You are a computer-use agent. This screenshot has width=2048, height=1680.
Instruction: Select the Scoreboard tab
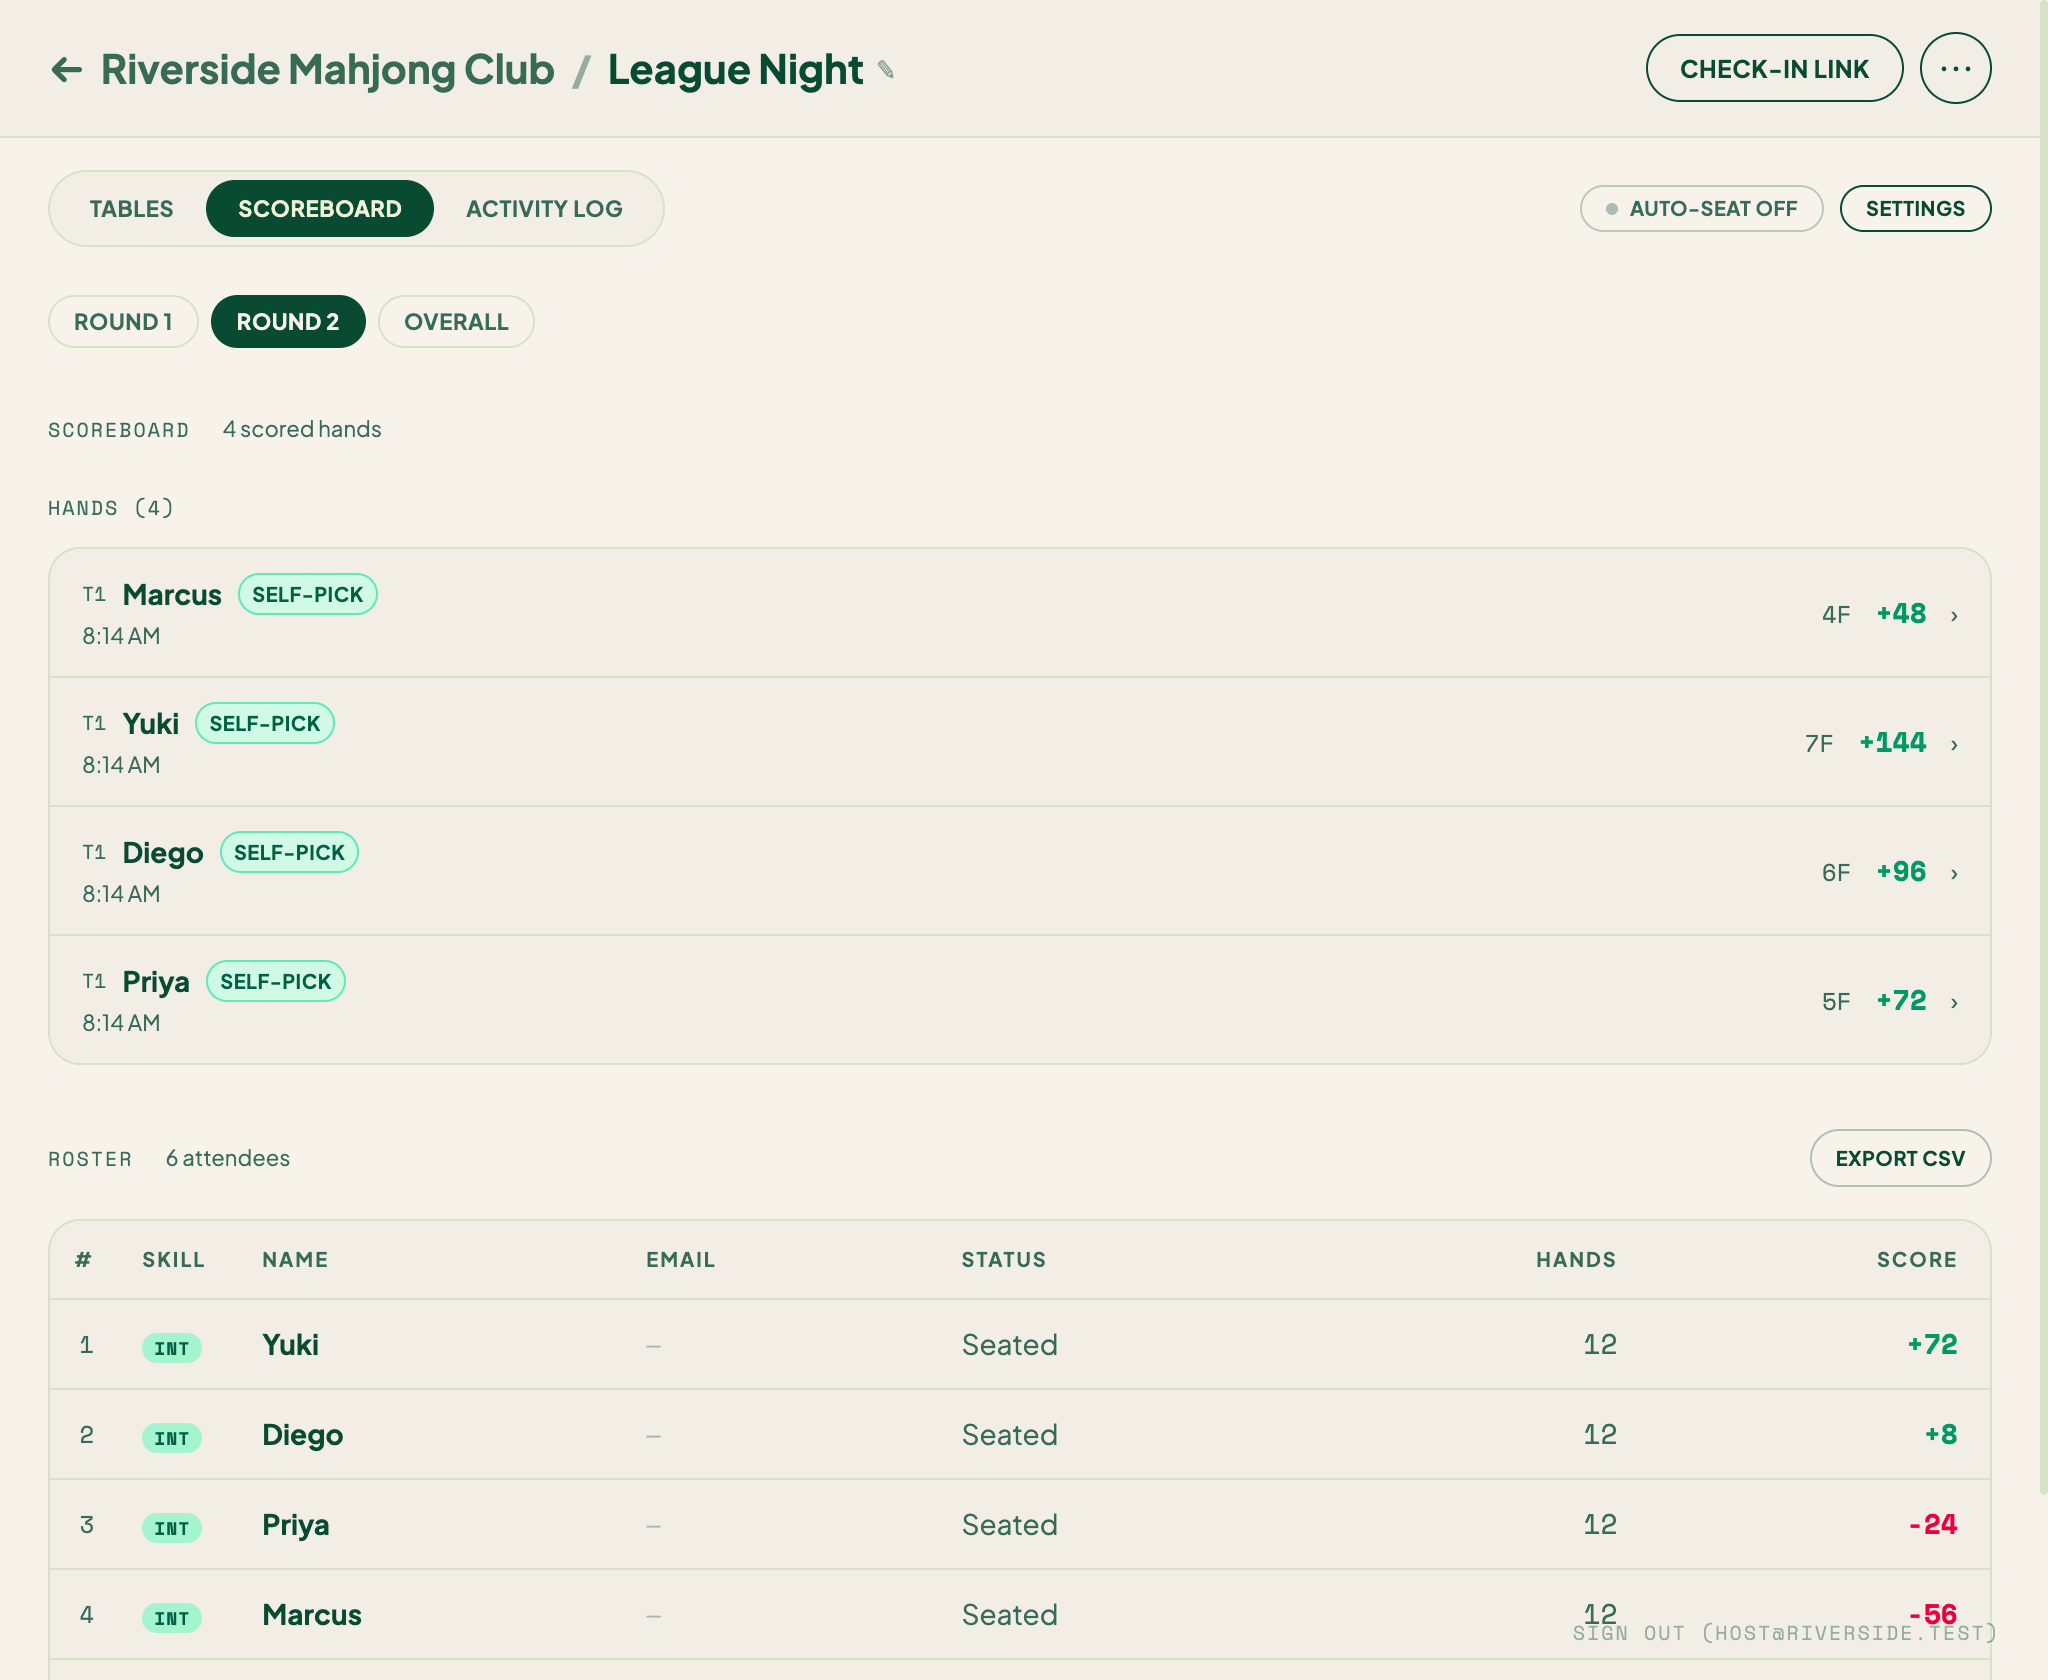[x=320, y=209]
